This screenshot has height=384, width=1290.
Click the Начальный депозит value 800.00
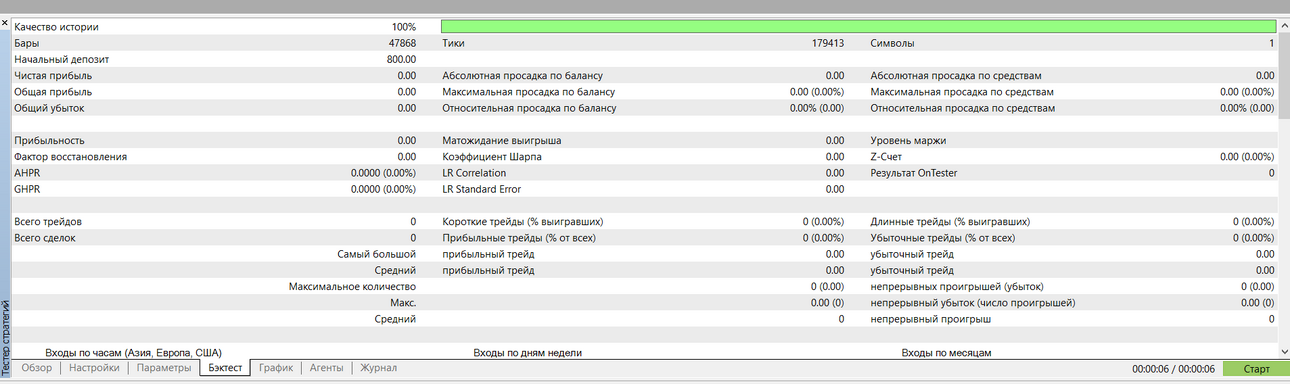[401, 59]
